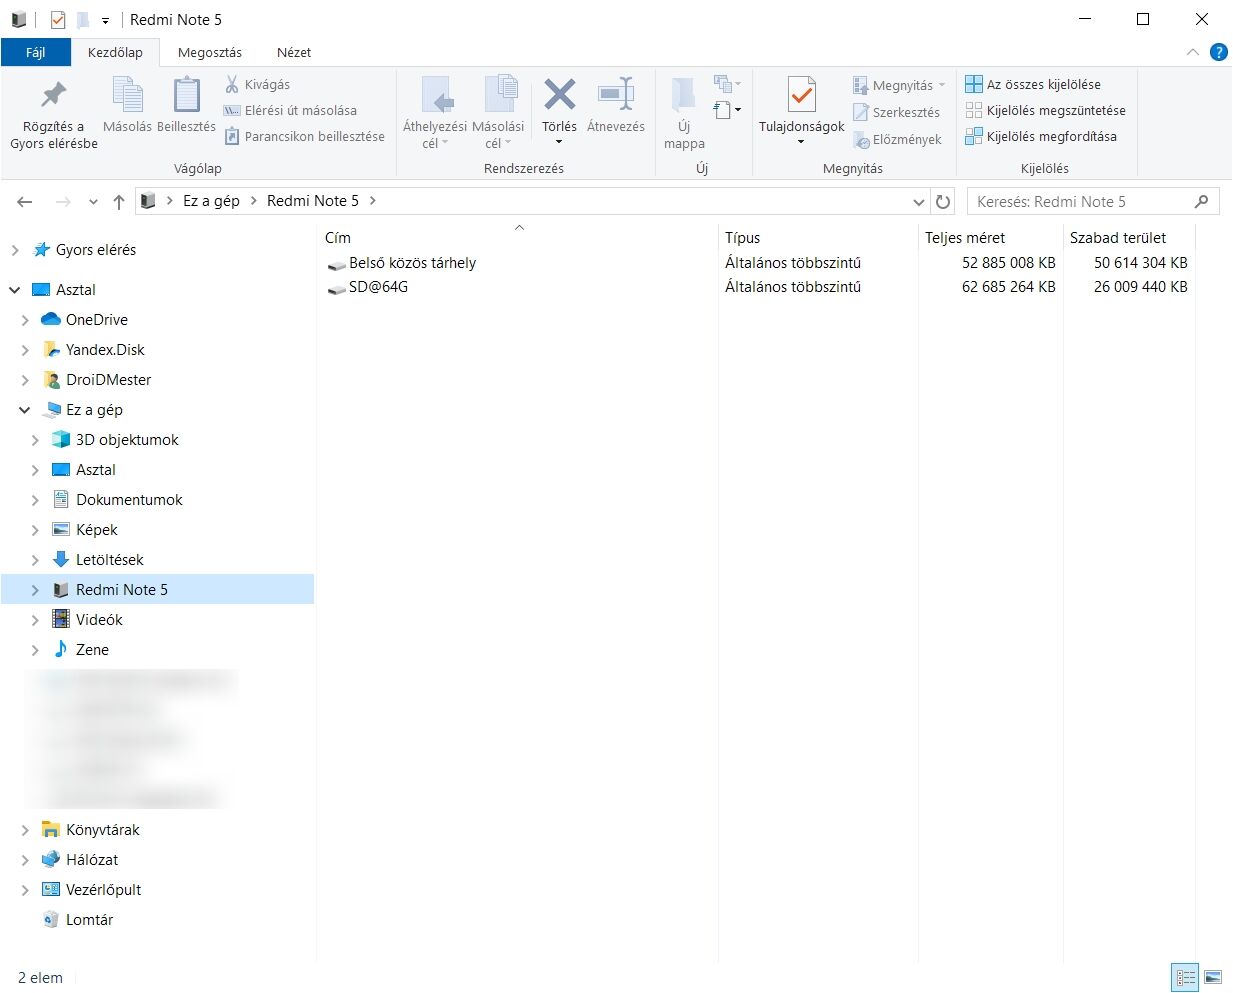Sort by the Szabad terület column header
1233x993 pixels.
[x=1129, y=238]
